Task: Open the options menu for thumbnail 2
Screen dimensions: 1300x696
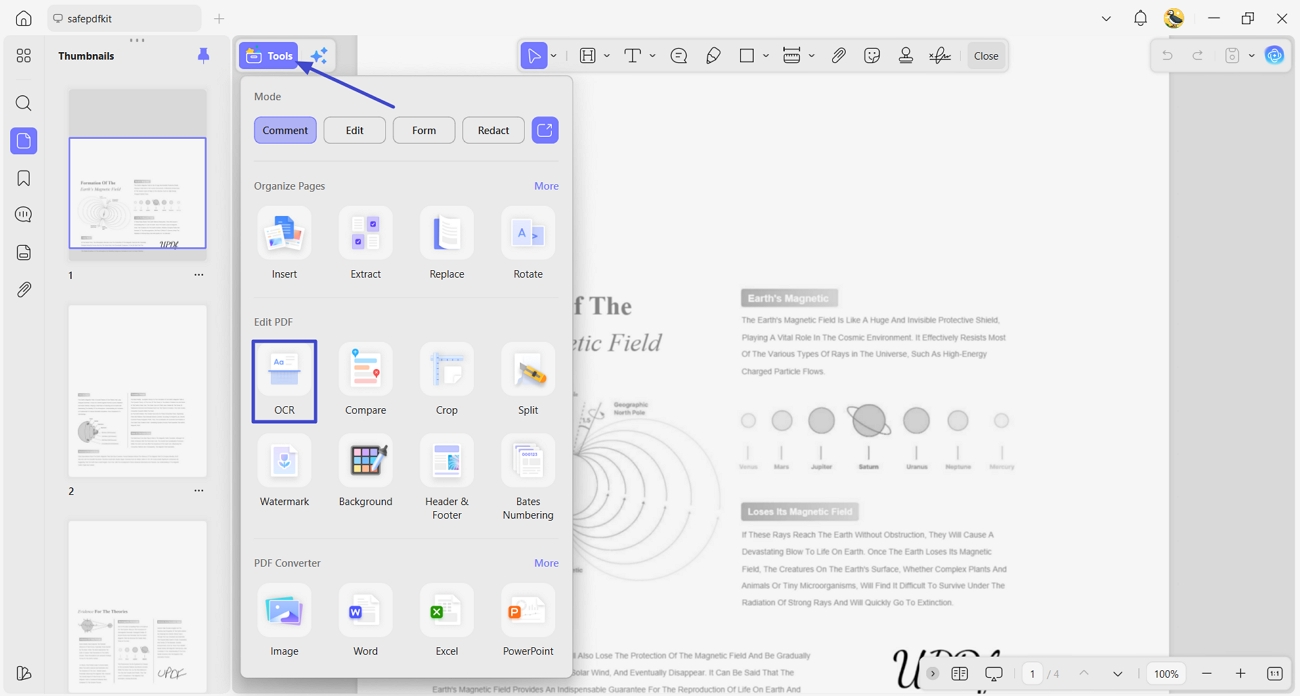Action: click(199, 491)
